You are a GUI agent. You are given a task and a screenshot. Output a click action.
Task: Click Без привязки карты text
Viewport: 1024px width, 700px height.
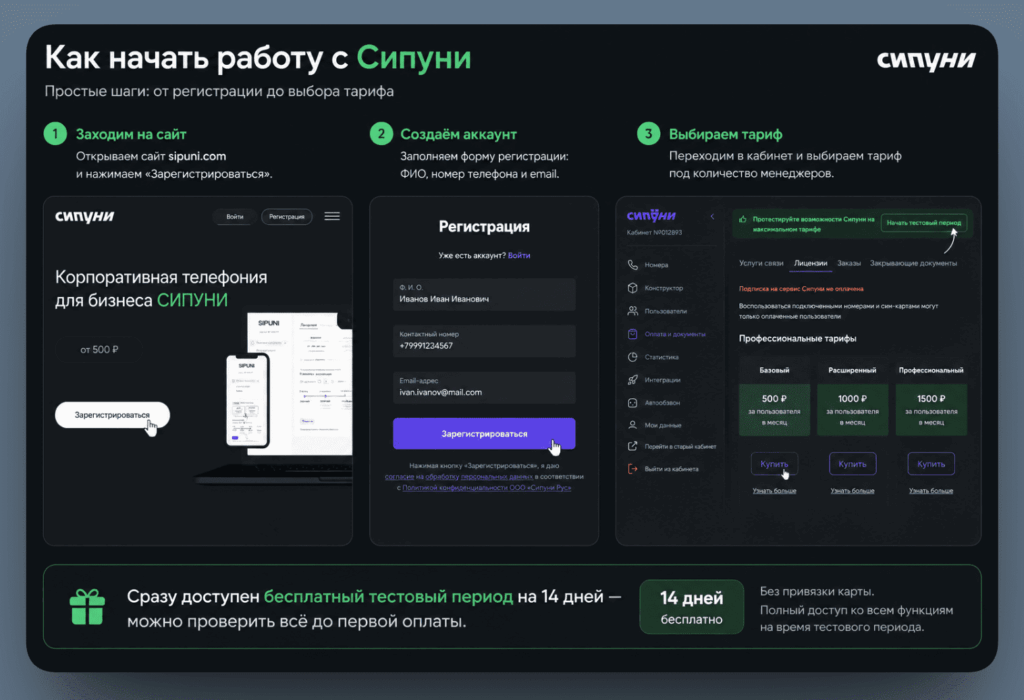point(817,592)
